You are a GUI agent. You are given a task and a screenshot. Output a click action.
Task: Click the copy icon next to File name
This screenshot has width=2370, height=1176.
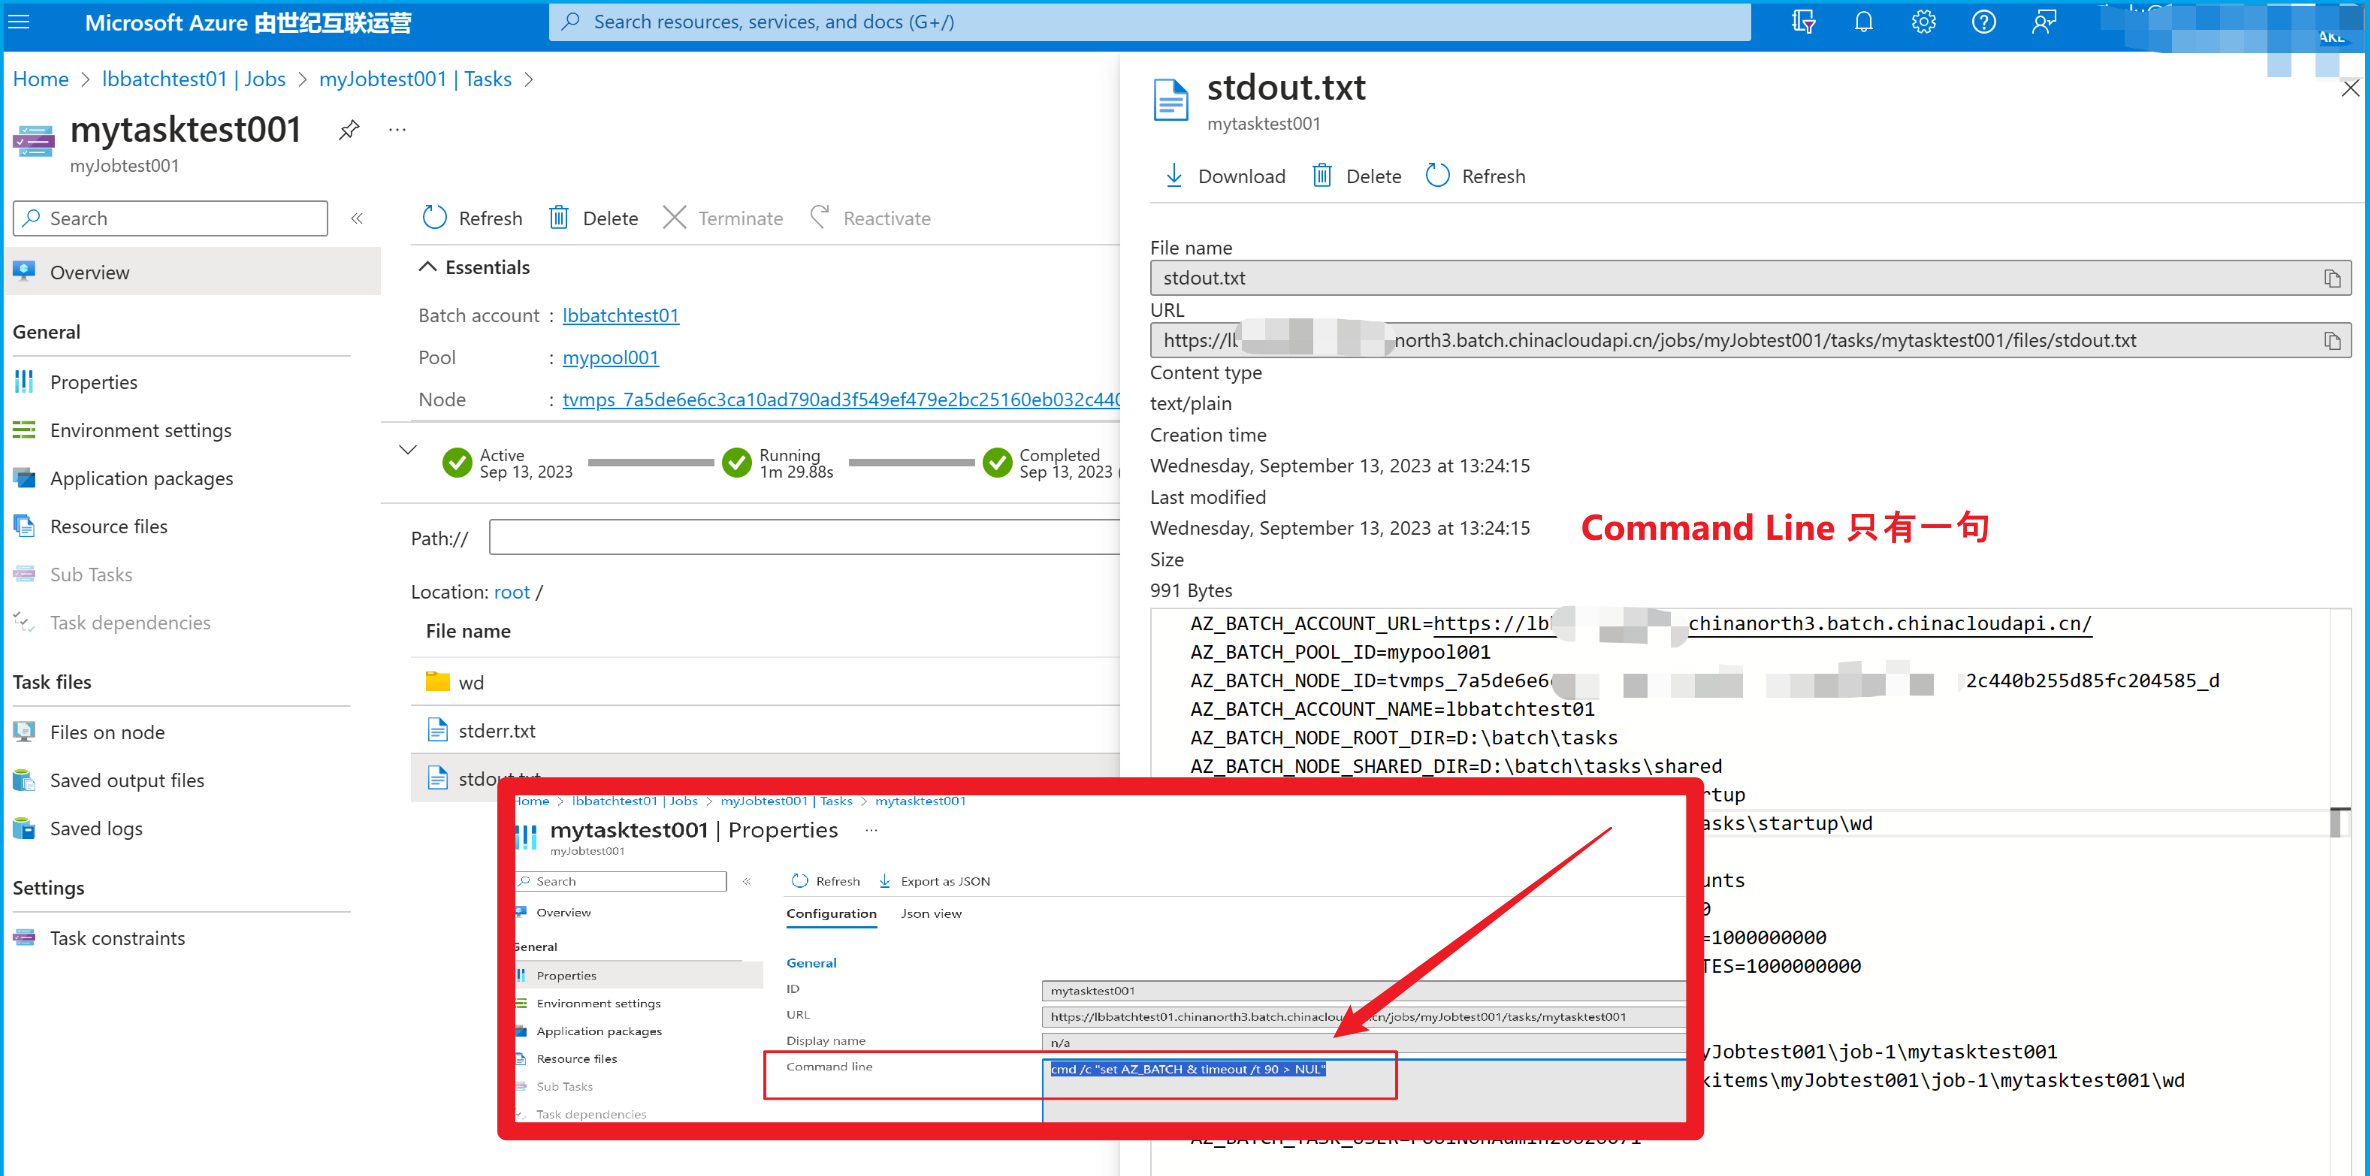click(x=2332, y=279)
